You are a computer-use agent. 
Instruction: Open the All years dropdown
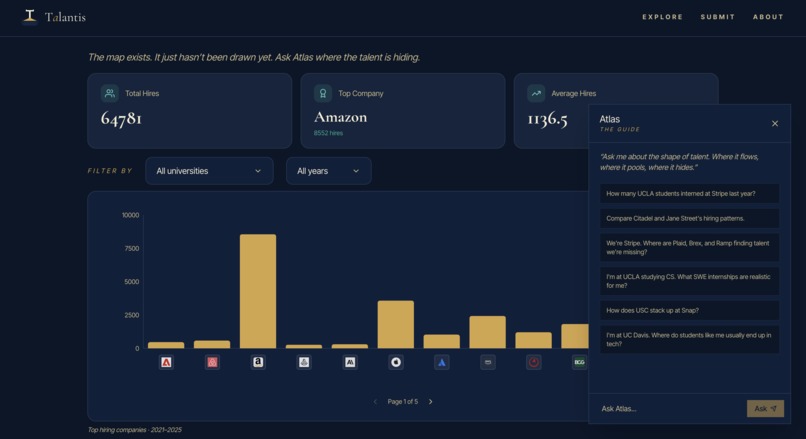(x=328, y=171)
